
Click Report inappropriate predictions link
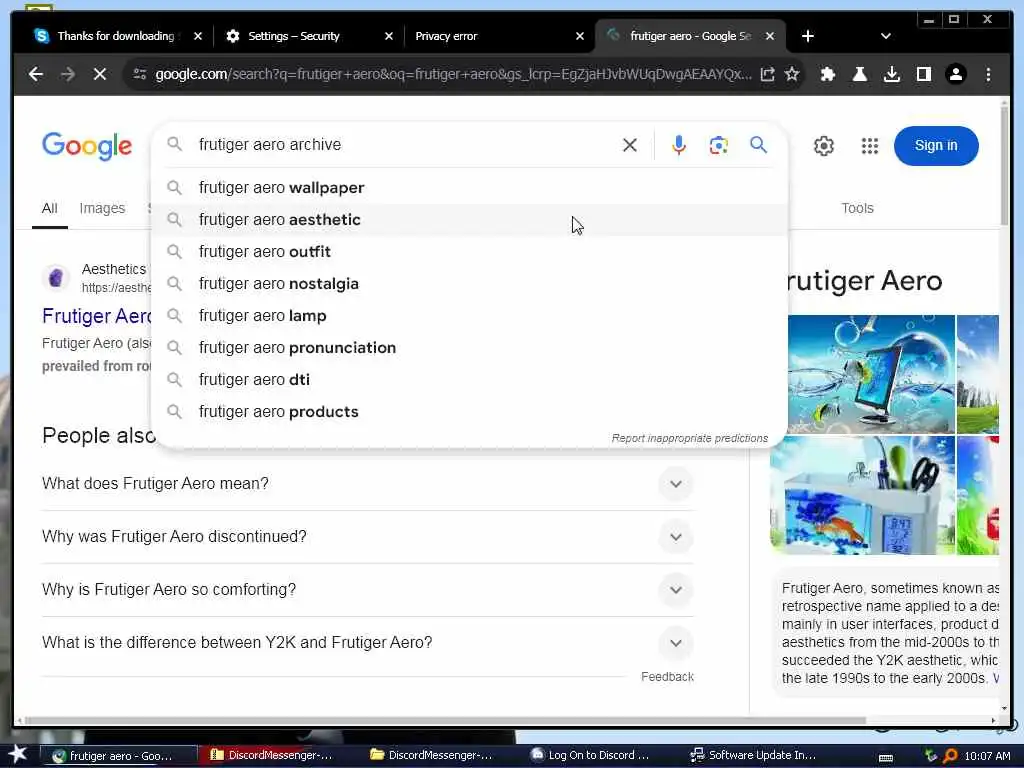(690, 438)
